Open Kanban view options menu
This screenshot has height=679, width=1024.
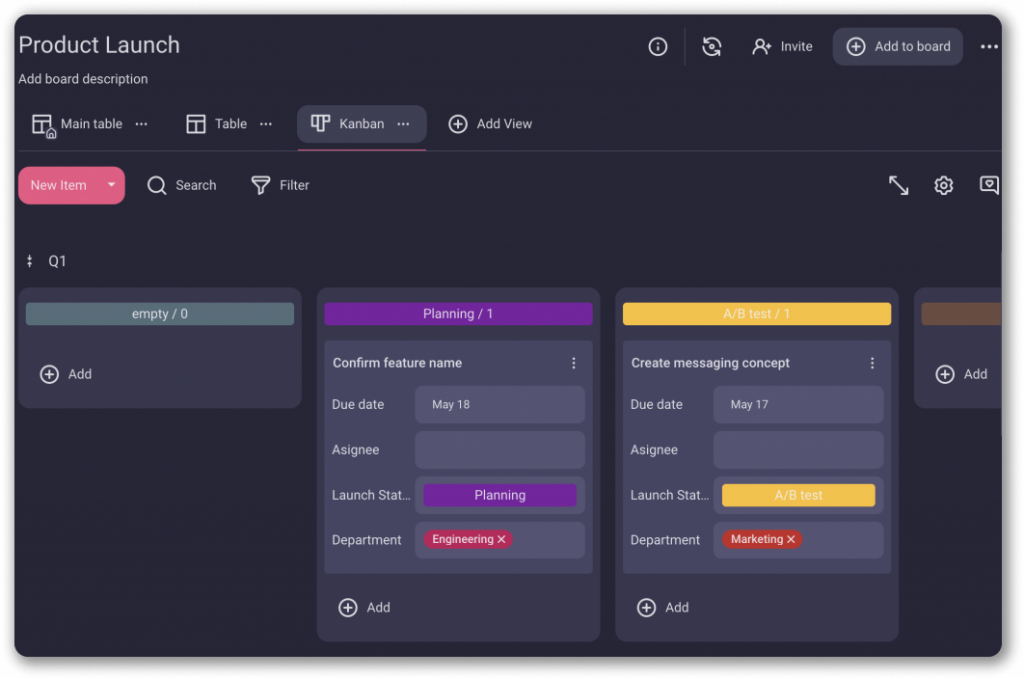point(403,124)
